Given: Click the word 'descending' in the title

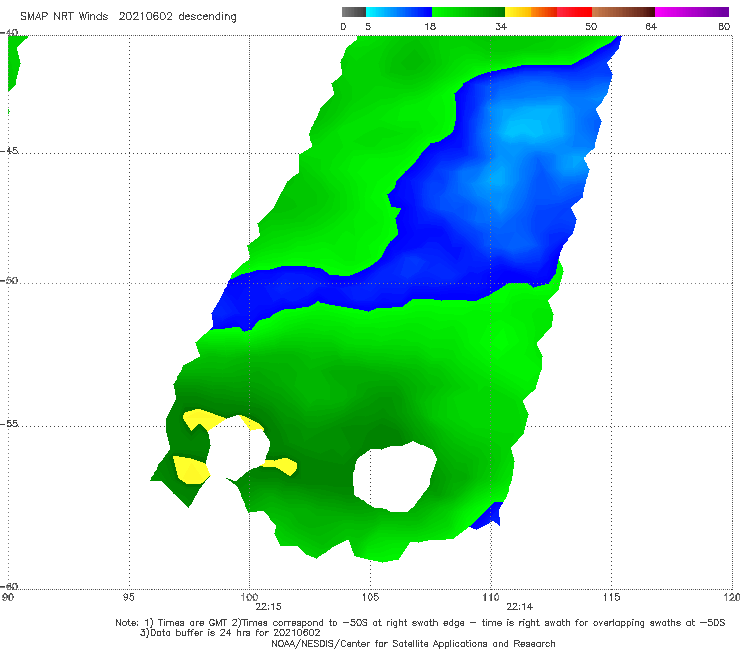Looking at the screenshot, I should [208, 17].
